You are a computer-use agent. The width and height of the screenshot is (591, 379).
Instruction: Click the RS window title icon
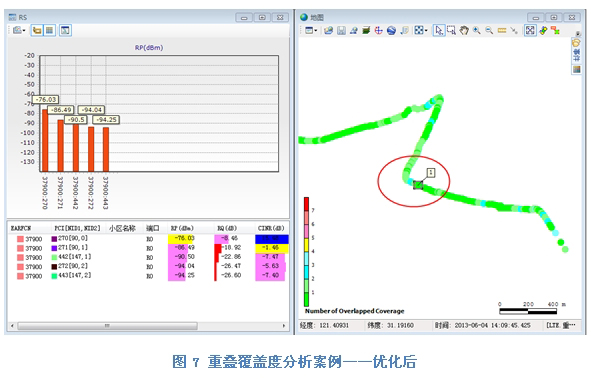(x=13, y=17)
